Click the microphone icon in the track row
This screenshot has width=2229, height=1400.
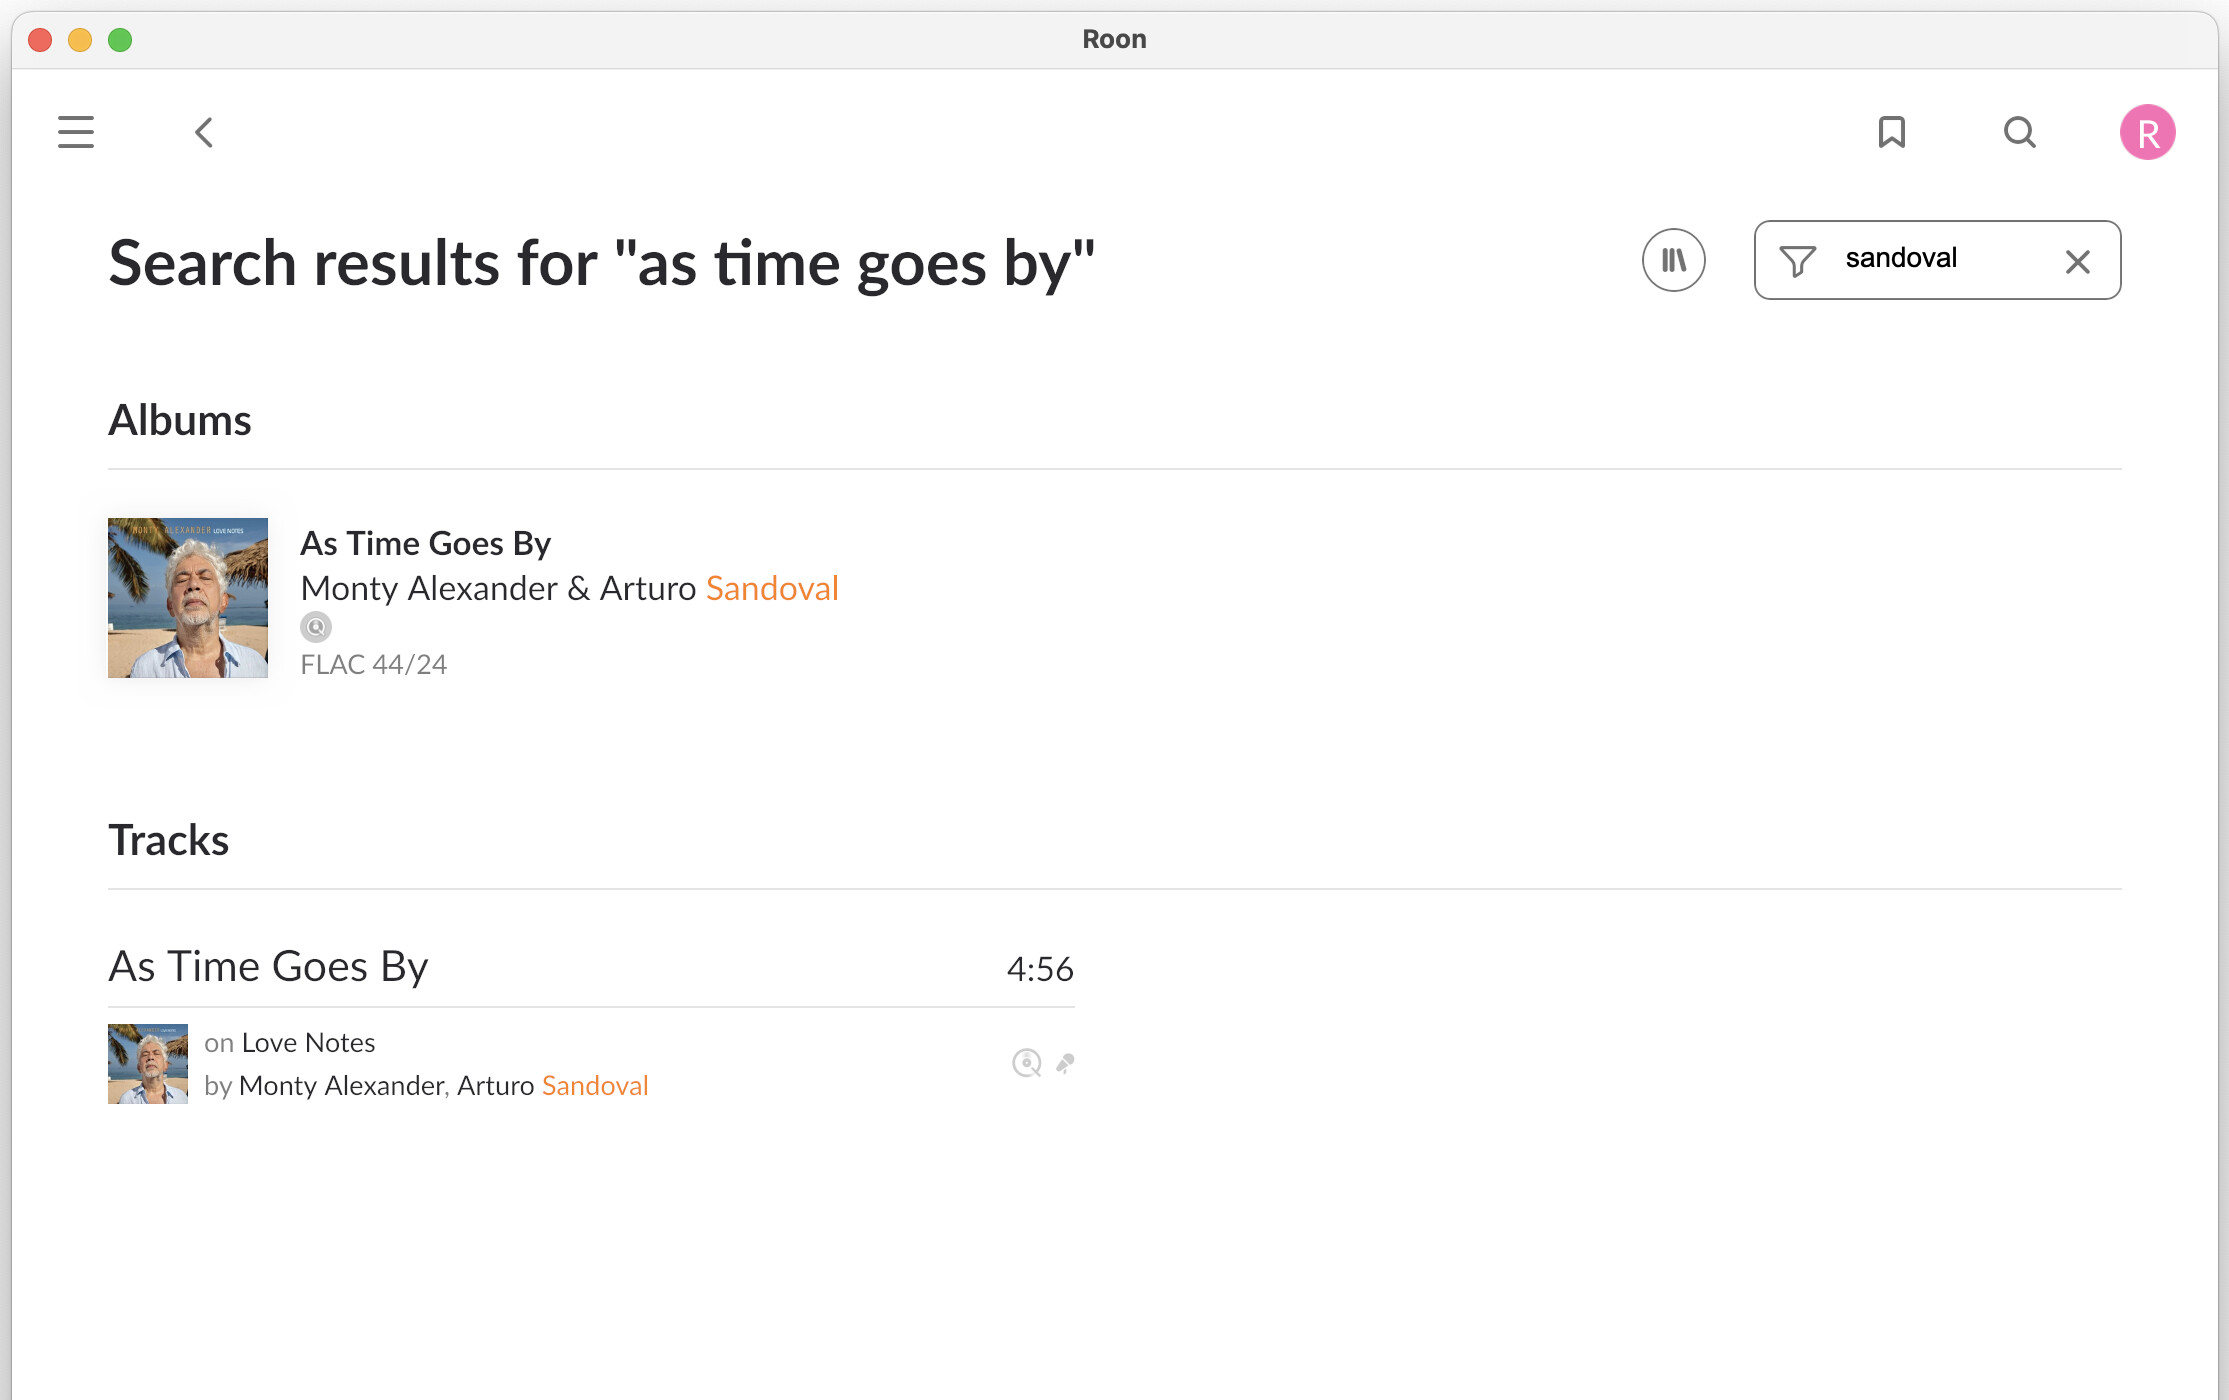click(1065, 1063)
